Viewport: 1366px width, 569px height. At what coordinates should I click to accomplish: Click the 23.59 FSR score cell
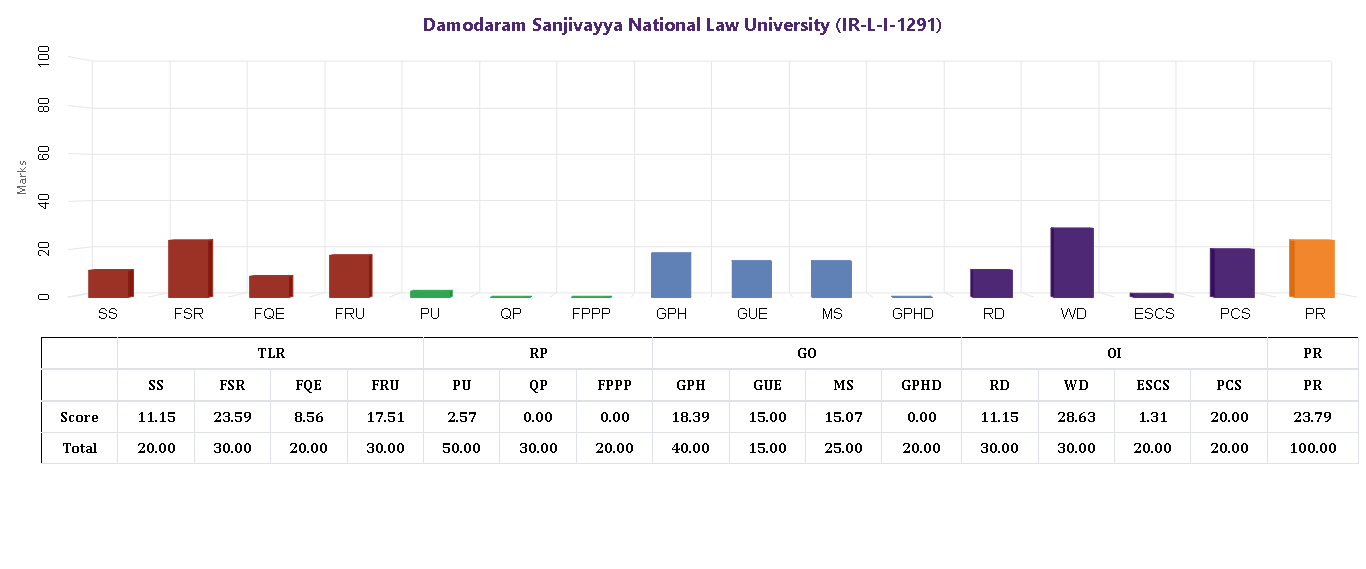[x=232, y=417]
